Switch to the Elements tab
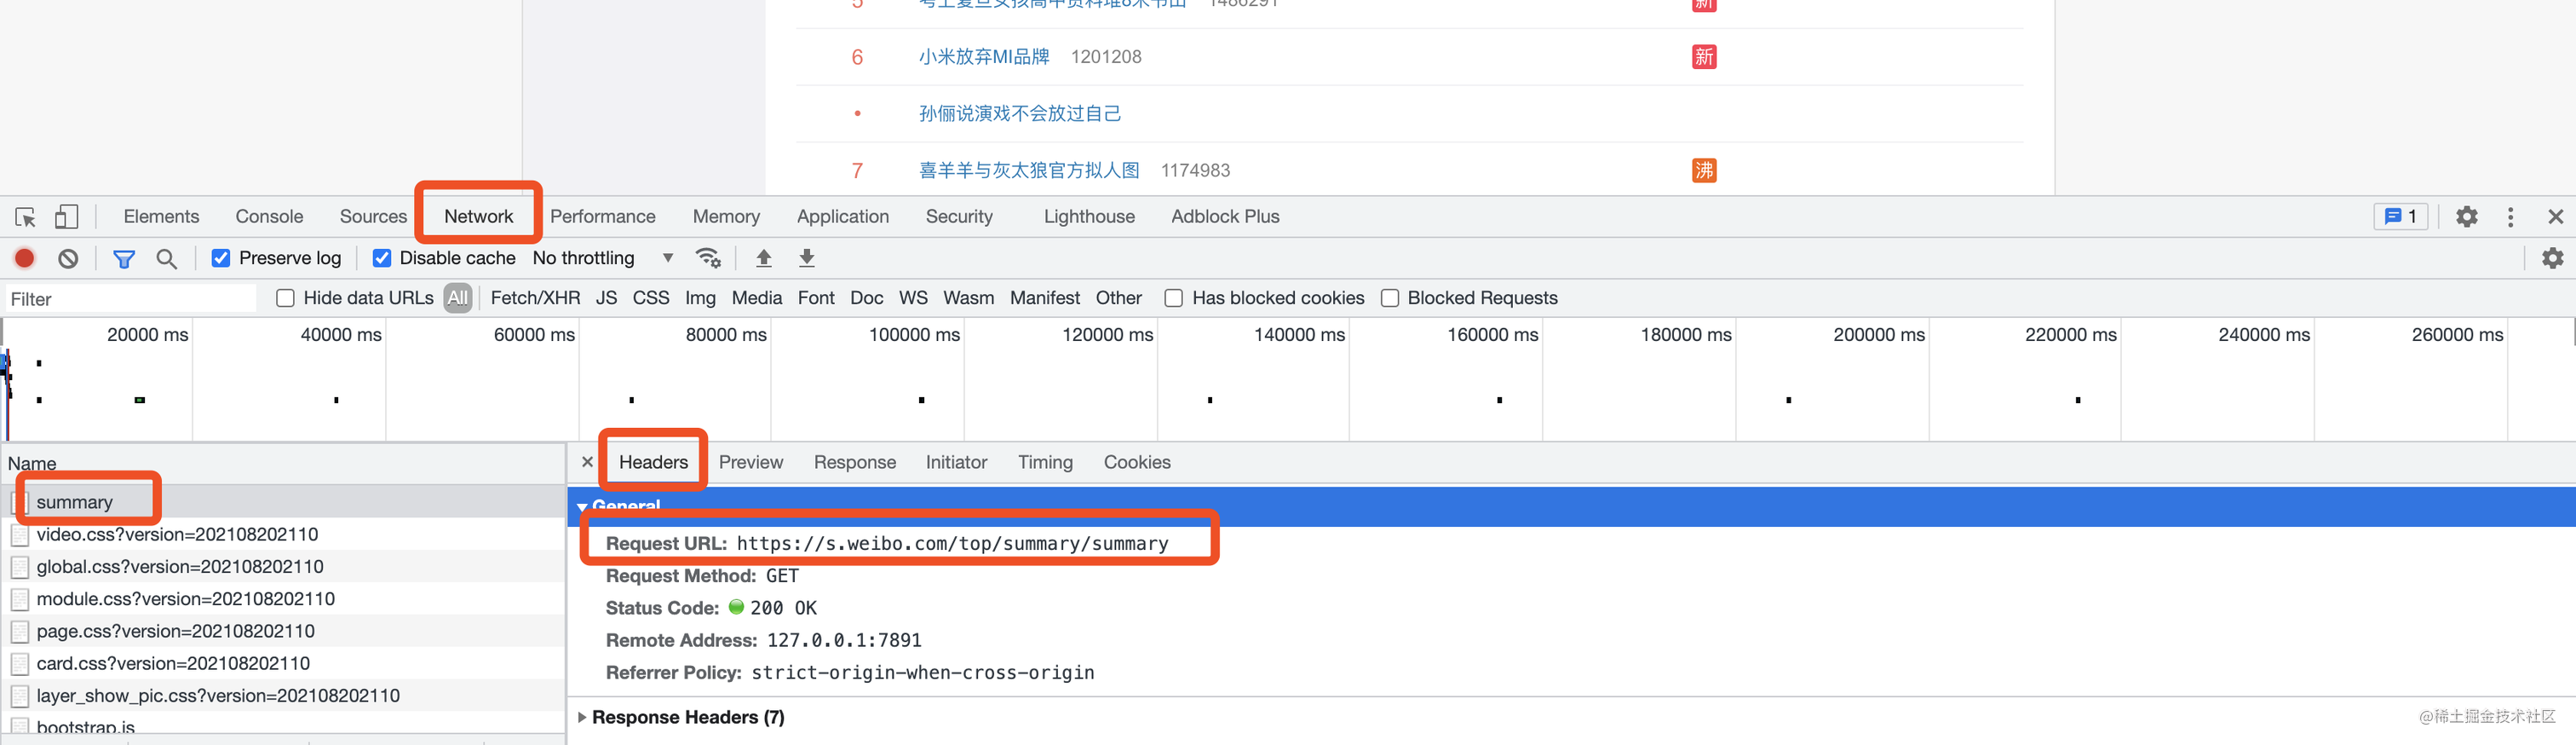 [161, 217]
